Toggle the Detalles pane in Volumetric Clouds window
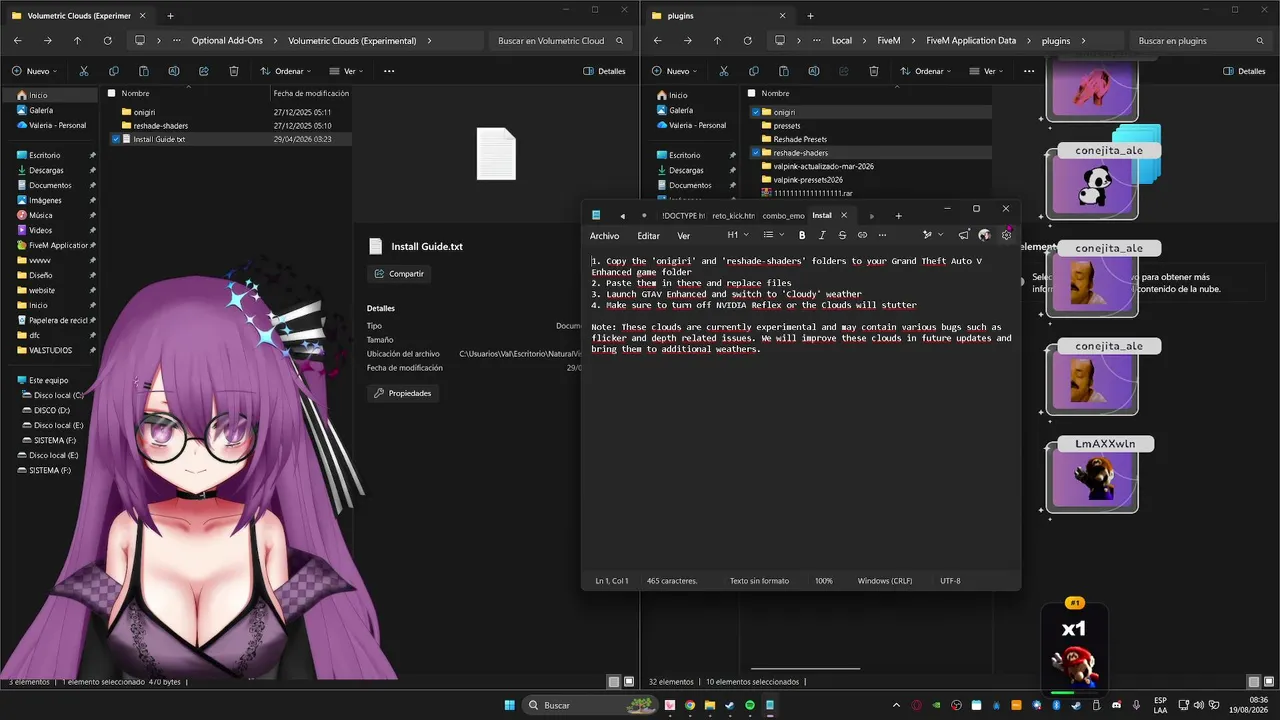 point(604,71)
